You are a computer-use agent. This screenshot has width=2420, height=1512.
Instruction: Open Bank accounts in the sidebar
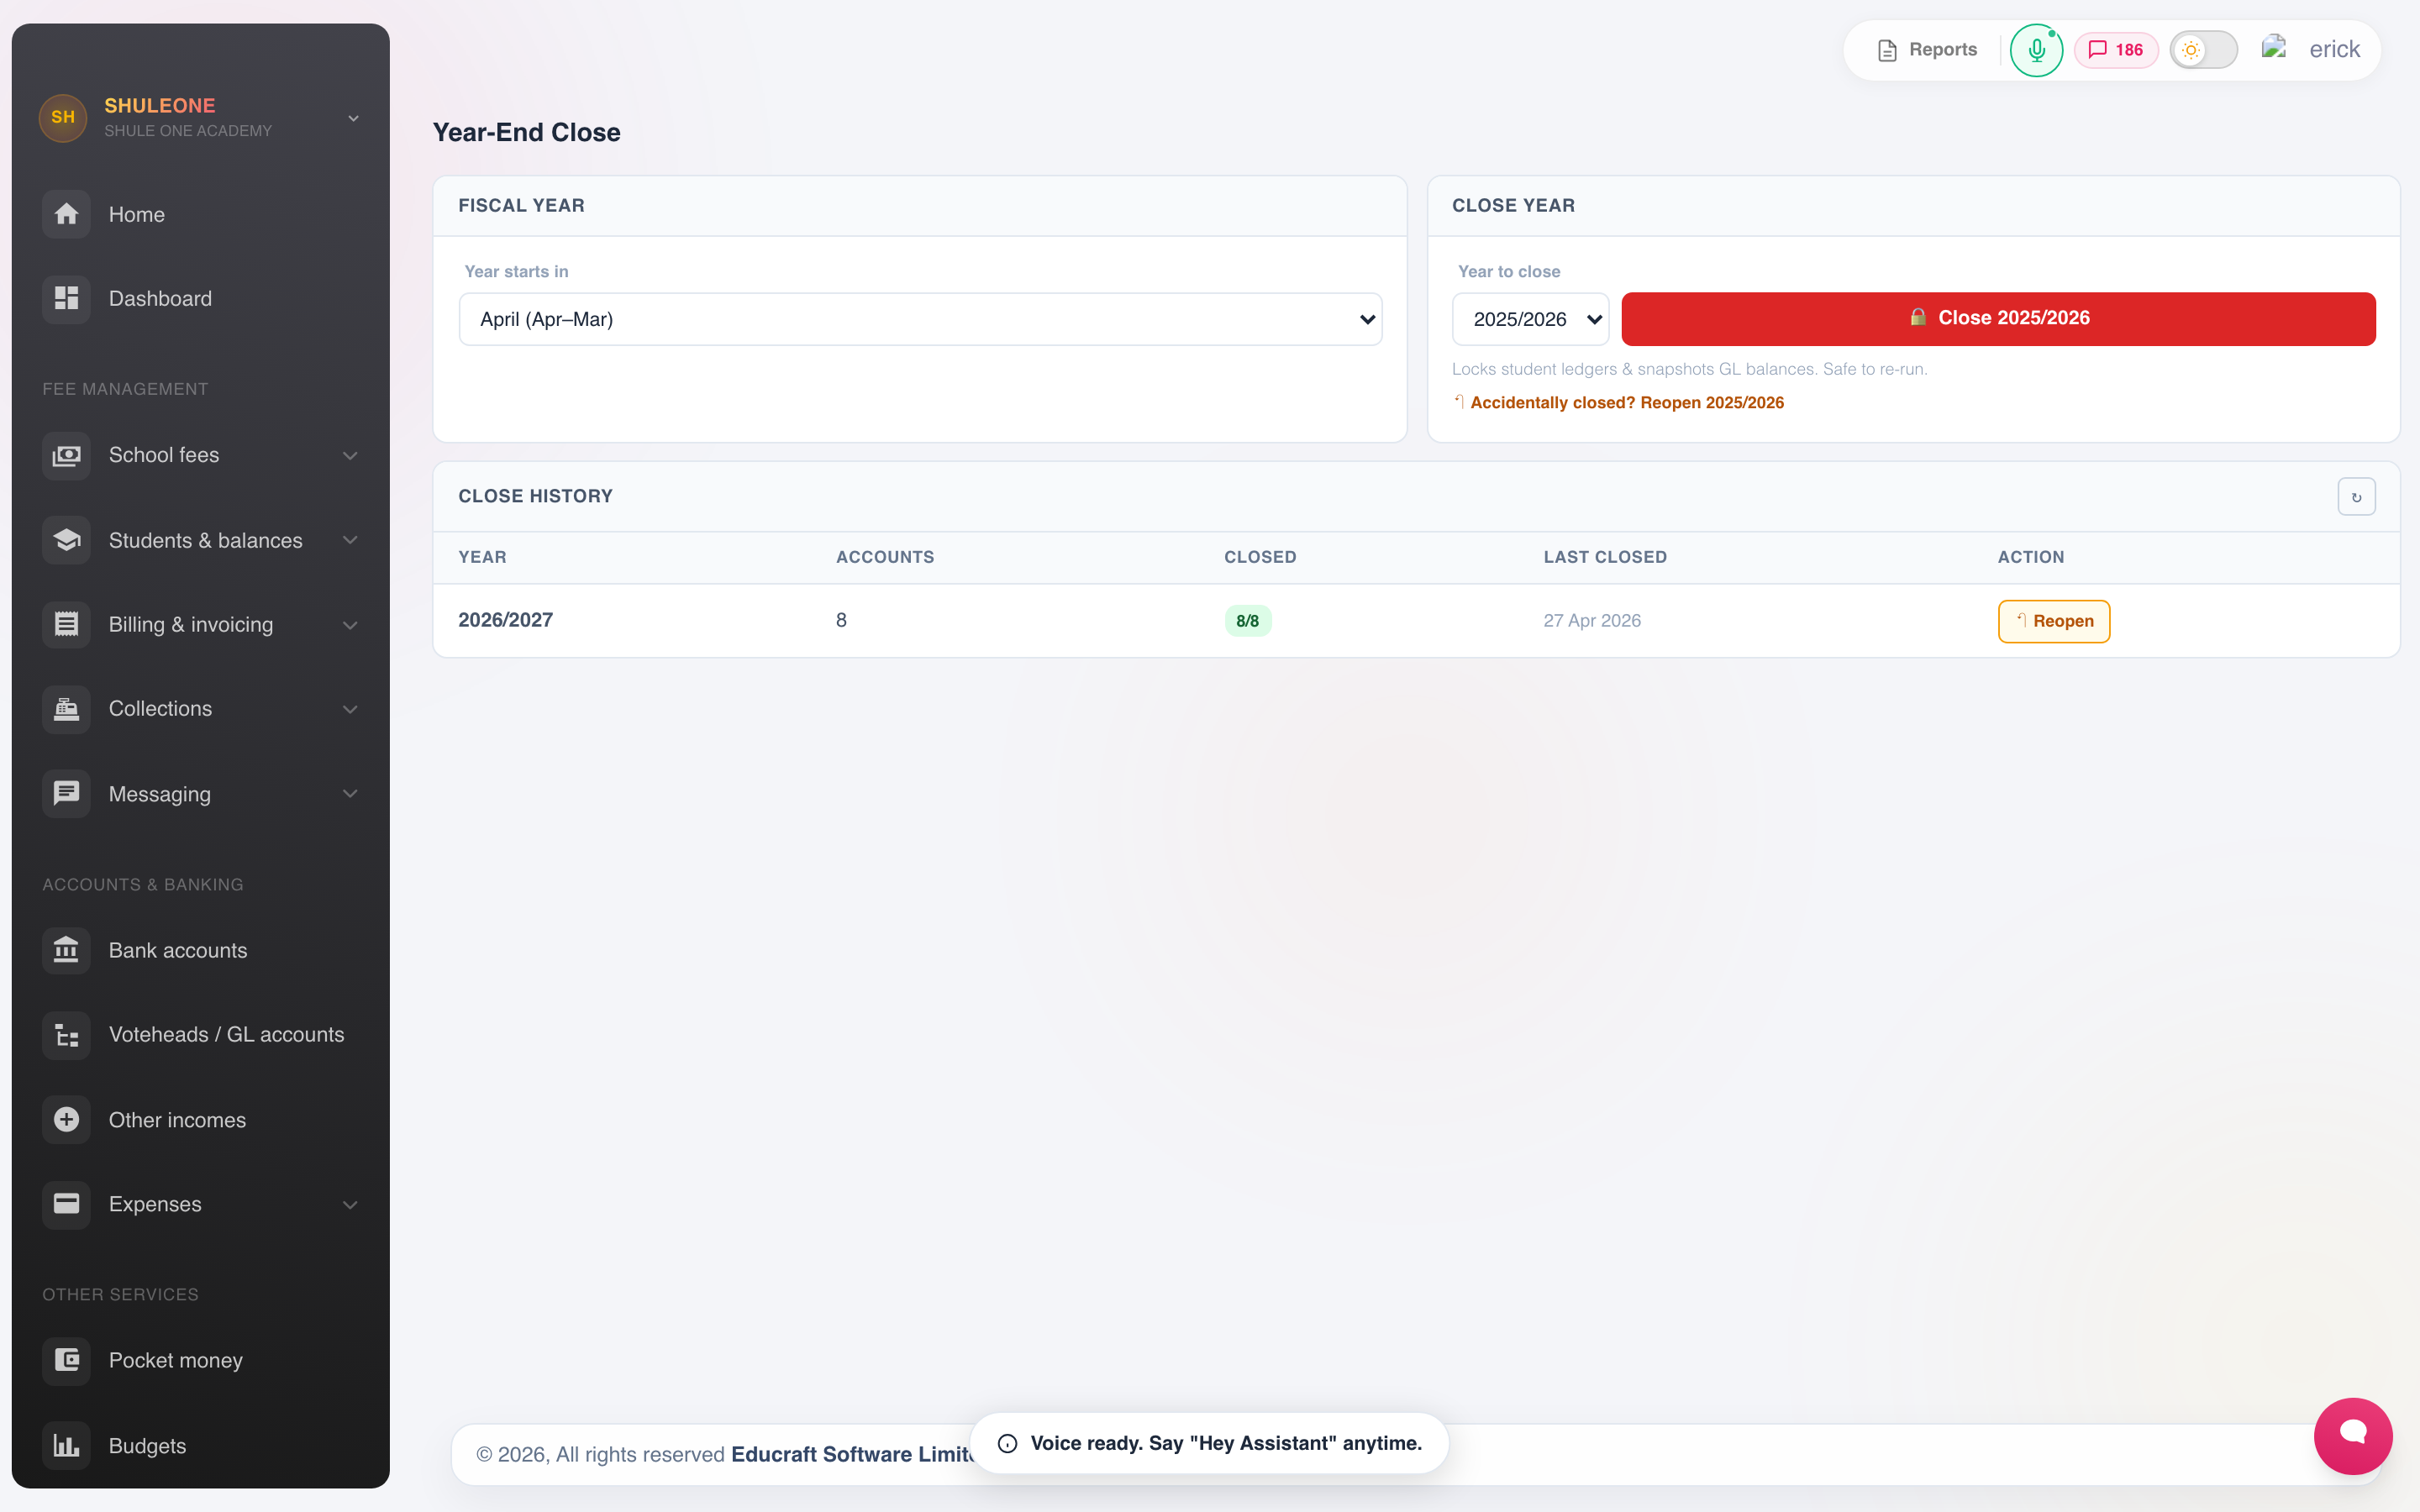200,950
